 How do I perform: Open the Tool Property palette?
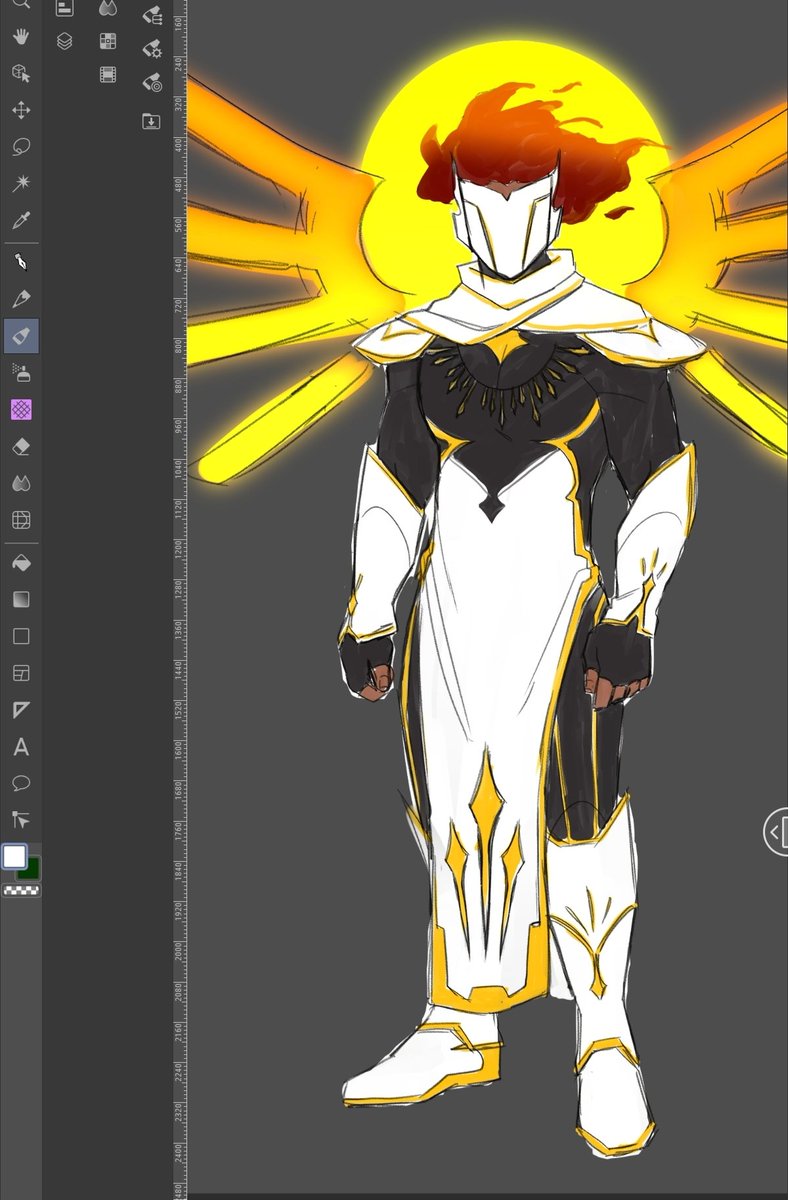click(x=151, y=48)
